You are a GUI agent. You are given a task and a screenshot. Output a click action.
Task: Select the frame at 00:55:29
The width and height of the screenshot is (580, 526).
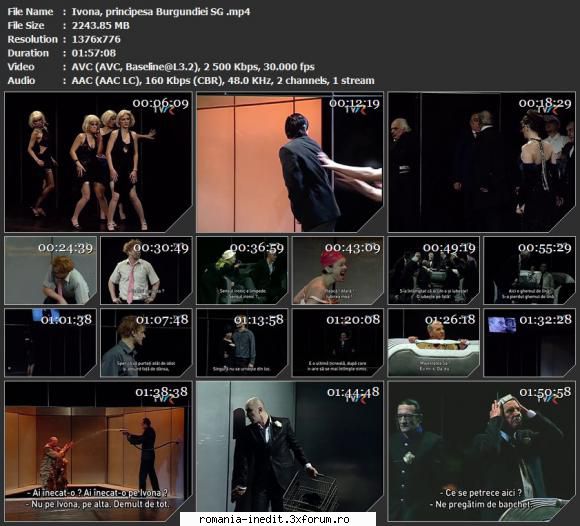click(529, 270)
